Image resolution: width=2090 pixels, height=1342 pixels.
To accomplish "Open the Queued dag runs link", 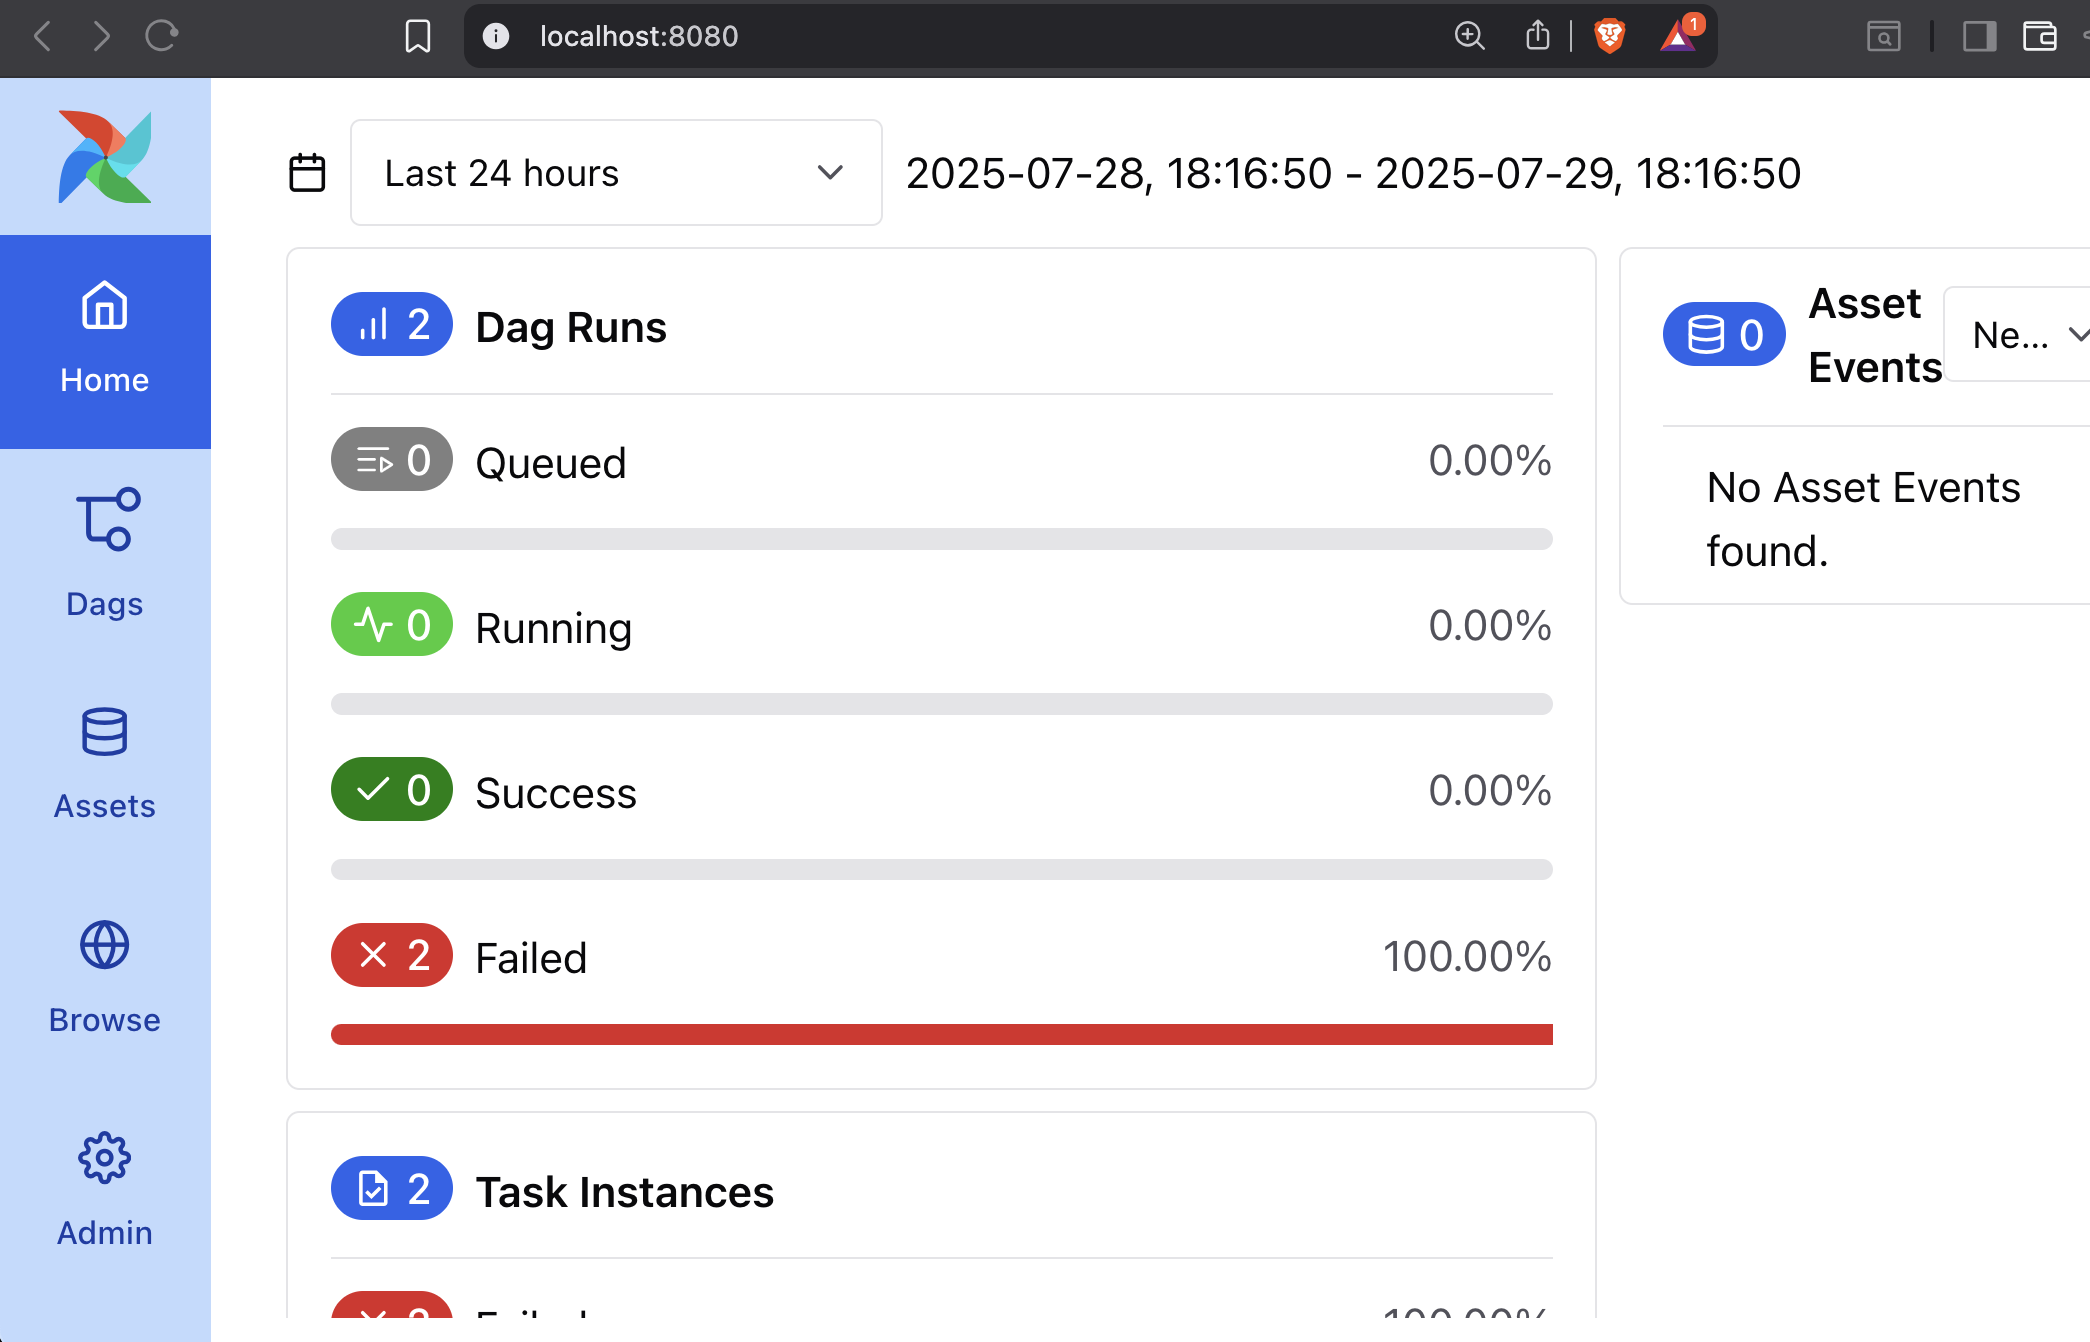I will (550, 463).
